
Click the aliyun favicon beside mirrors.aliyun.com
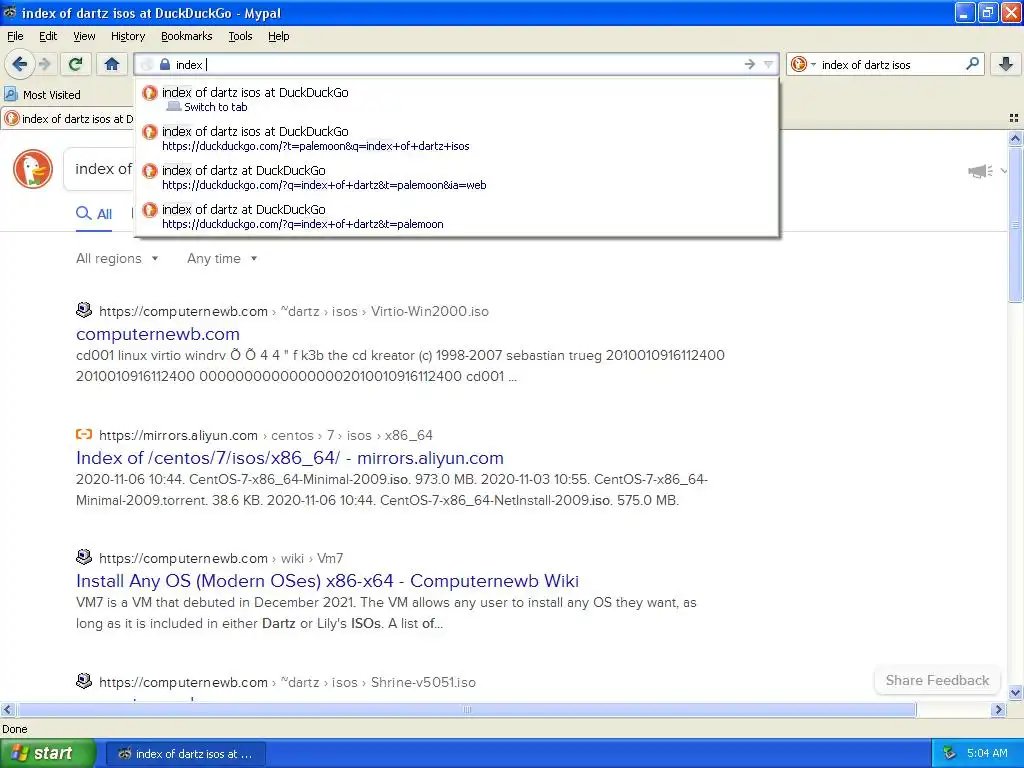[x=84, y=434]
